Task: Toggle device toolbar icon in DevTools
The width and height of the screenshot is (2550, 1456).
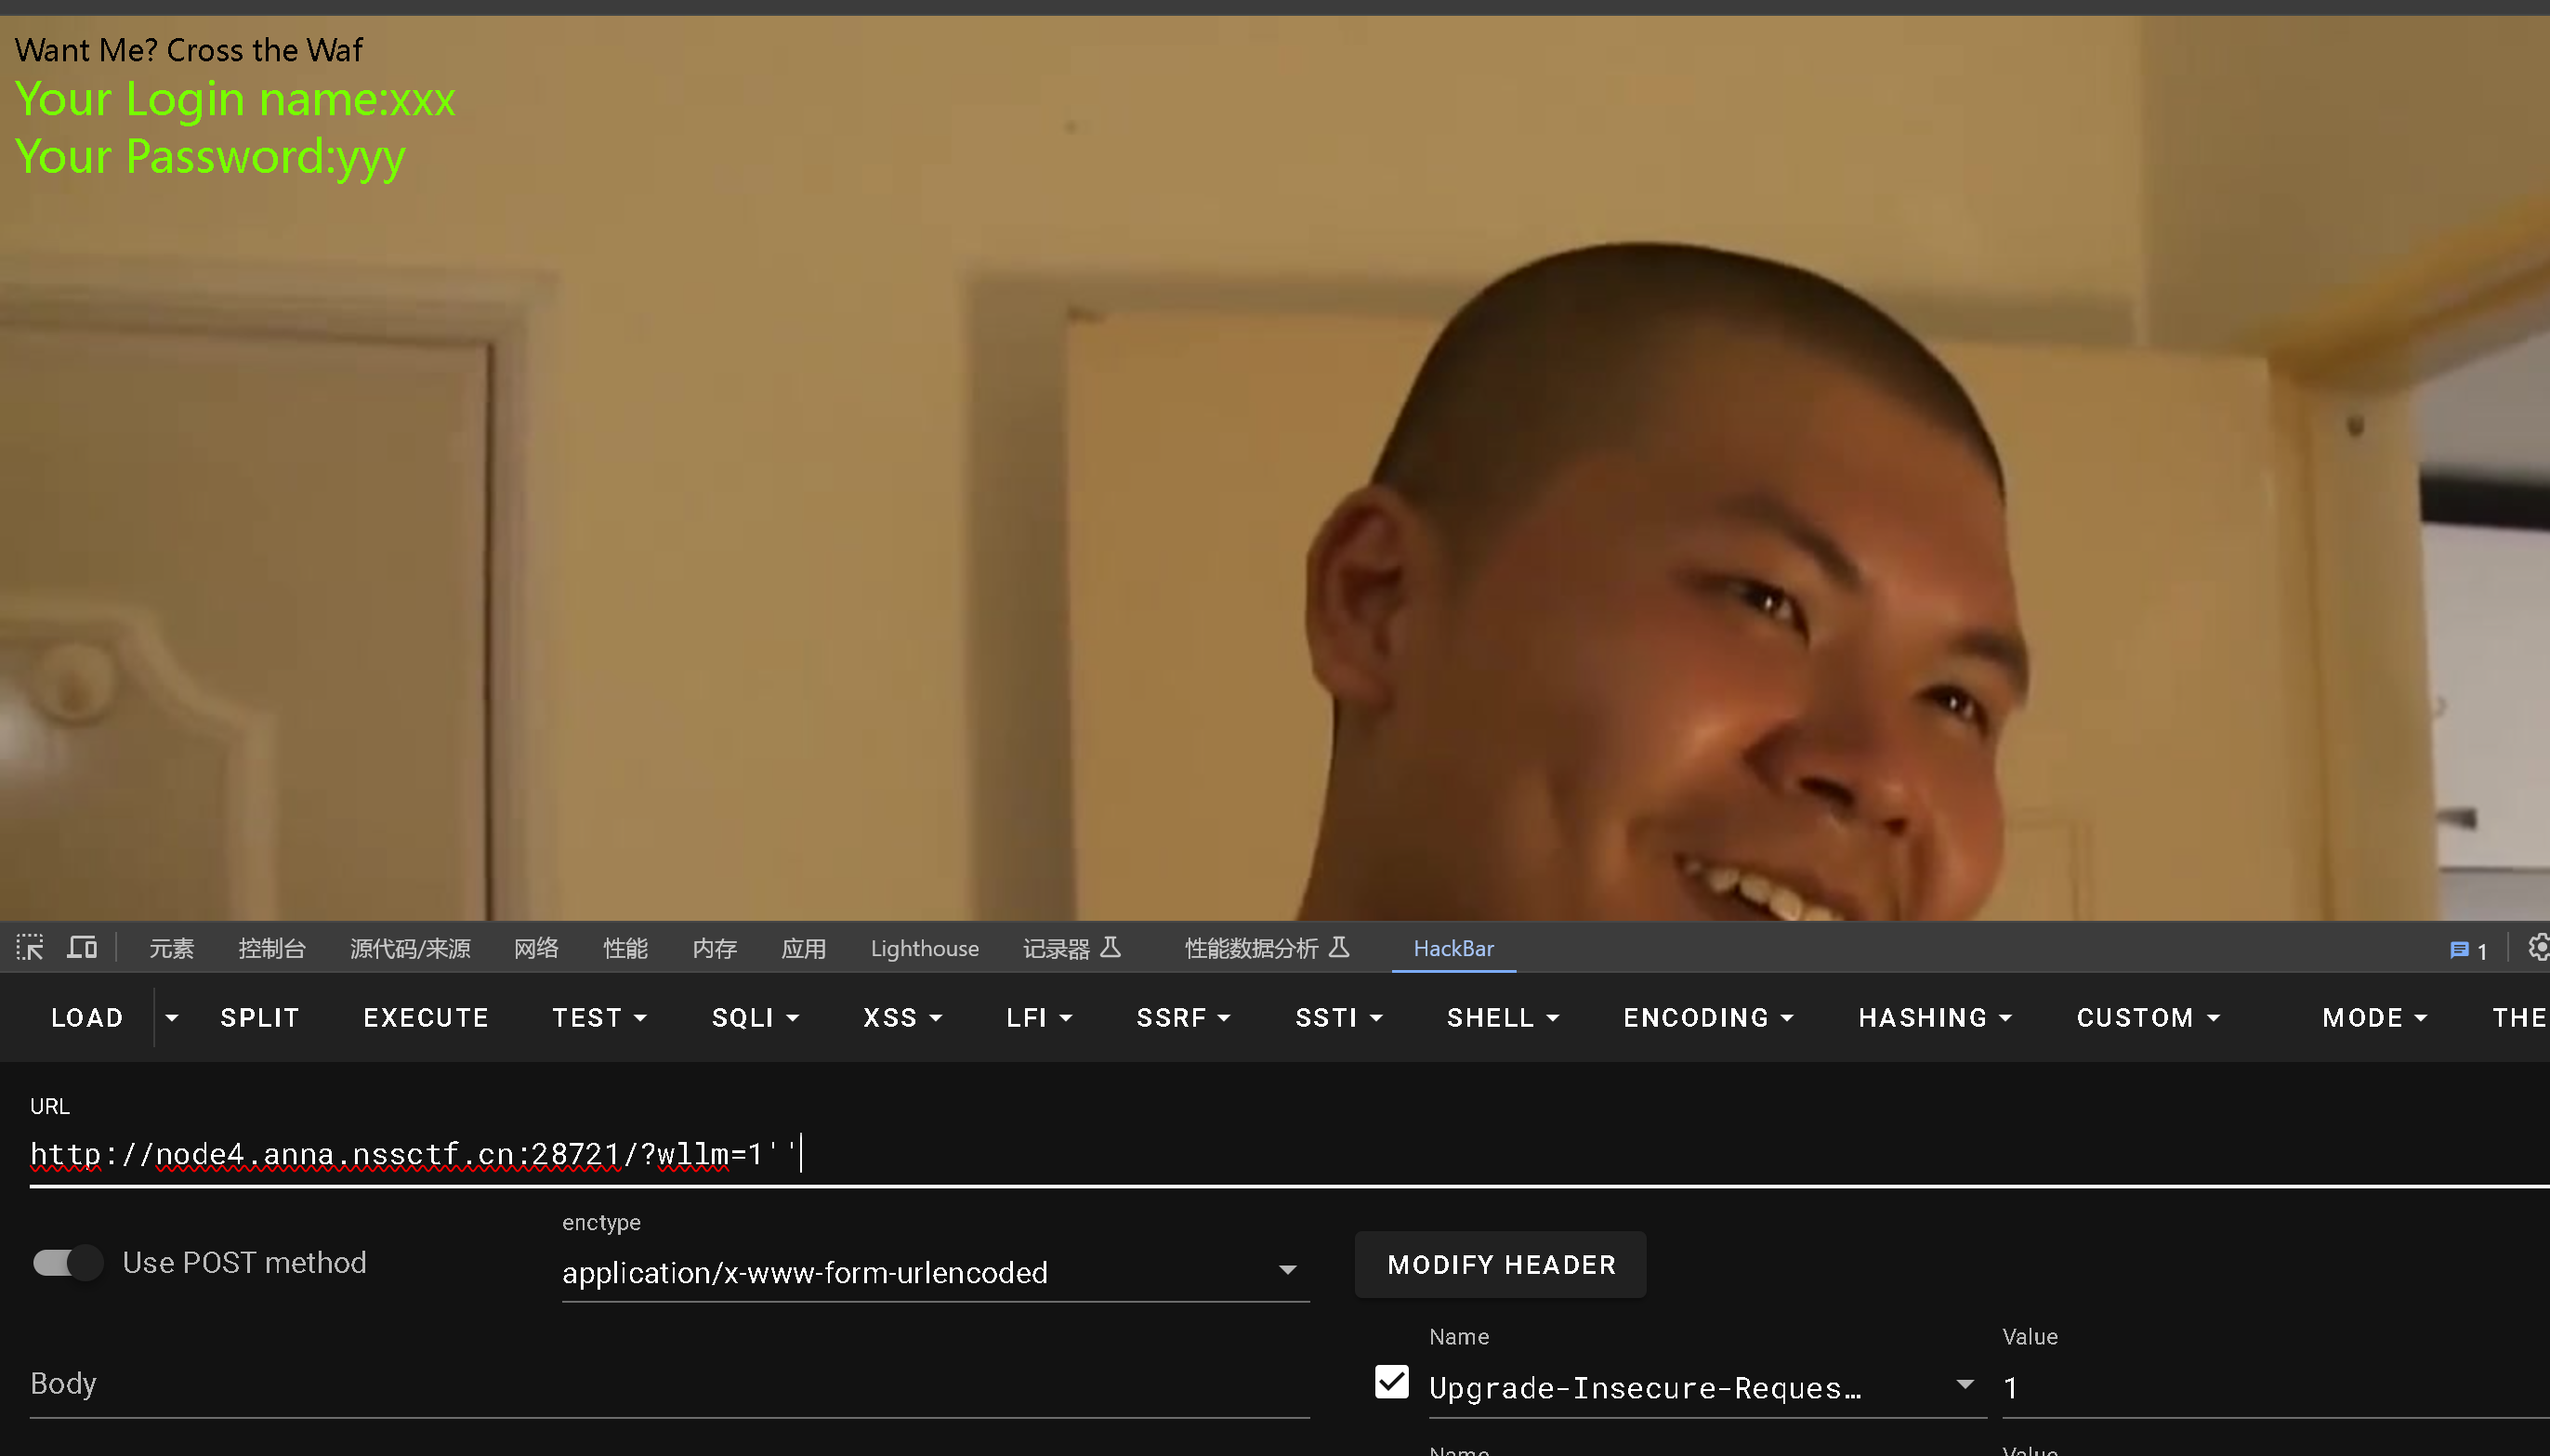Action: pos(82,947)
